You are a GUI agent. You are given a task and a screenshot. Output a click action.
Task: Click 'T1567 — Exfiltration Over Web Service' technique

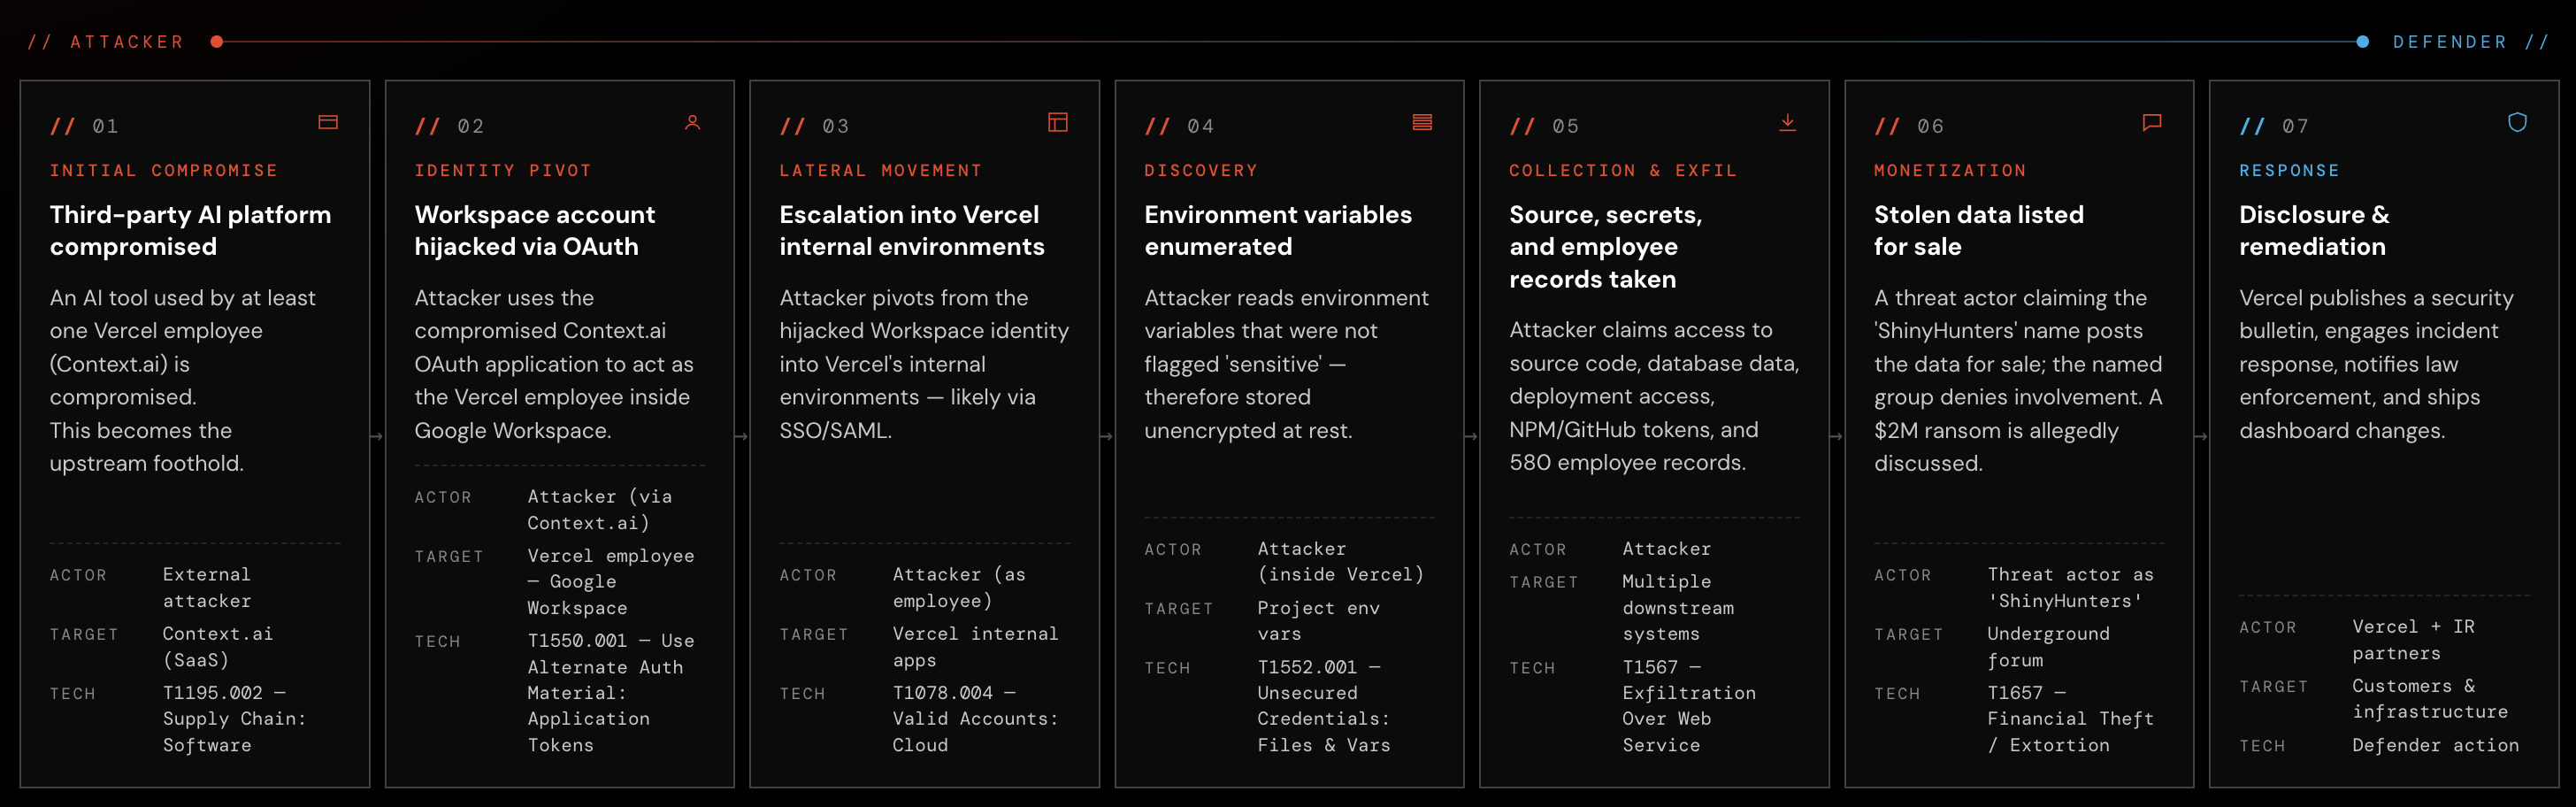click(1689, 706)
